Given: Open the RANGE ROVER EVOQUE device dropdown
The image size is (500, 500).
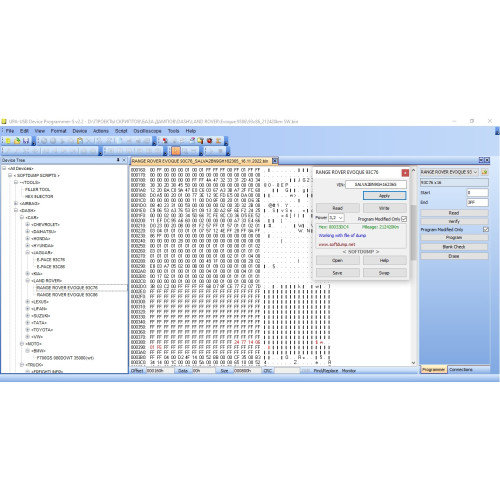Looking at the screenshot, I should 449,172.
